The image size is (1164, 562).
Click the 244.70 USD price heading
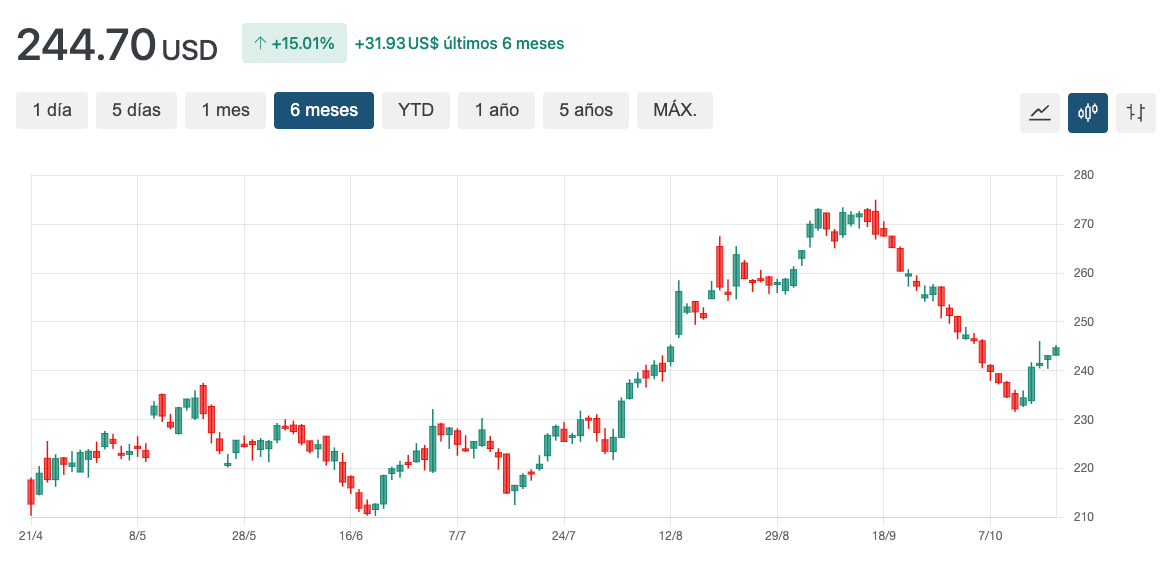(117, 45)
